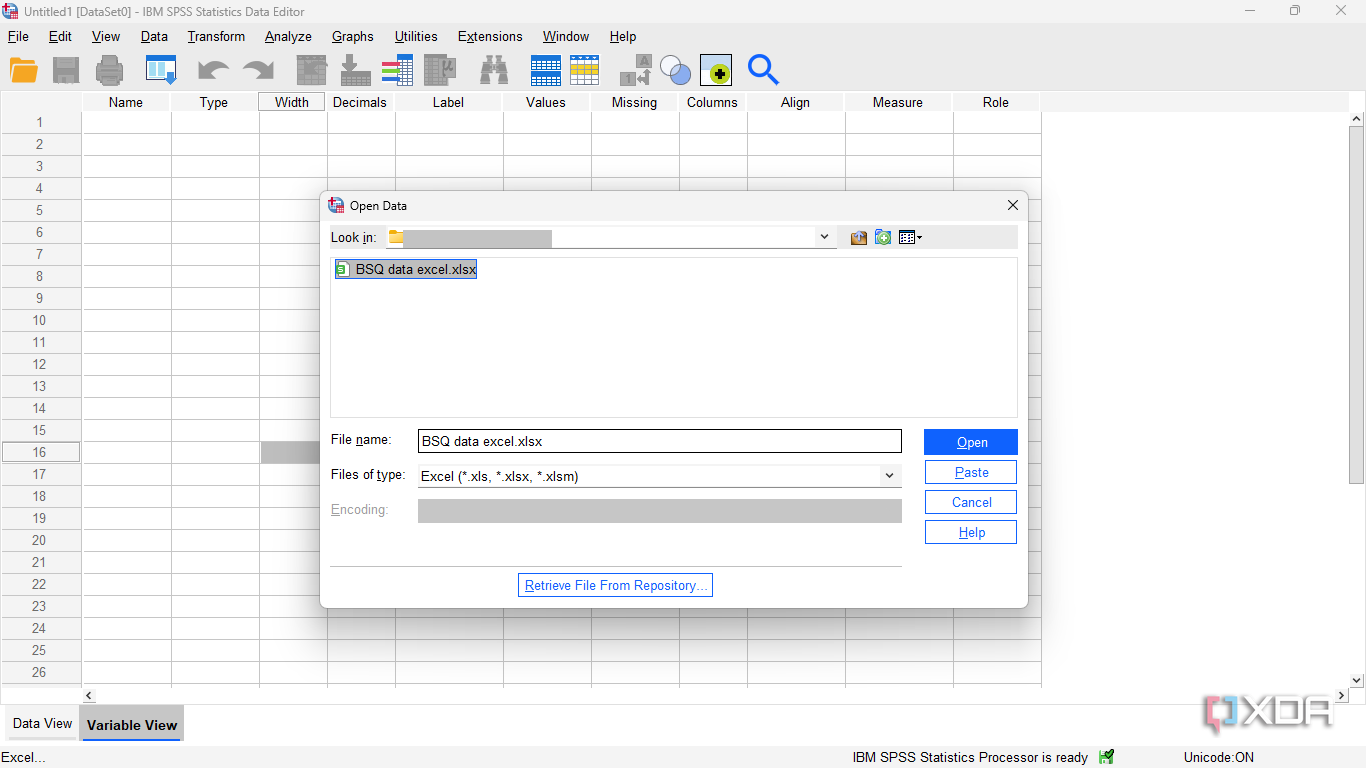
Task: Click the Redo arrow icon
Action: click(x=258, y=70)
